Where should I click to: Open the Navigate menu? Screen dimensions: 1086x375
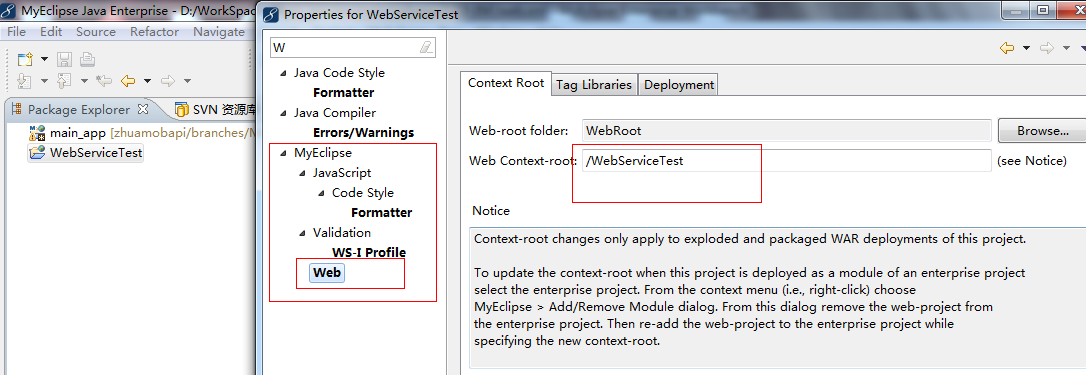pyautogui.click(x=219, y=32)
